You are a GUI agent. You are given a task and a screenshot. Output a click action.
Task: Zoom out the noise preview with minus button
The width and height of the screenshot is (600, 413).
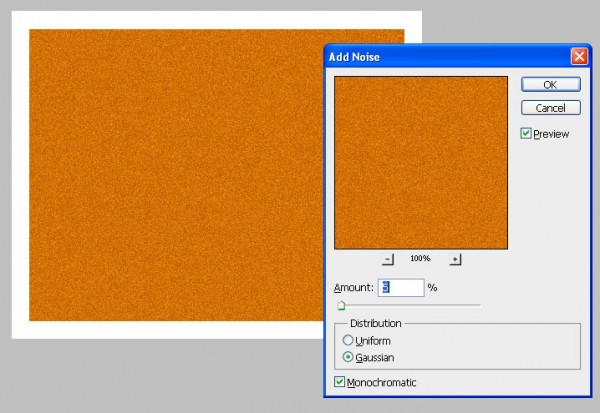point(388,259)
